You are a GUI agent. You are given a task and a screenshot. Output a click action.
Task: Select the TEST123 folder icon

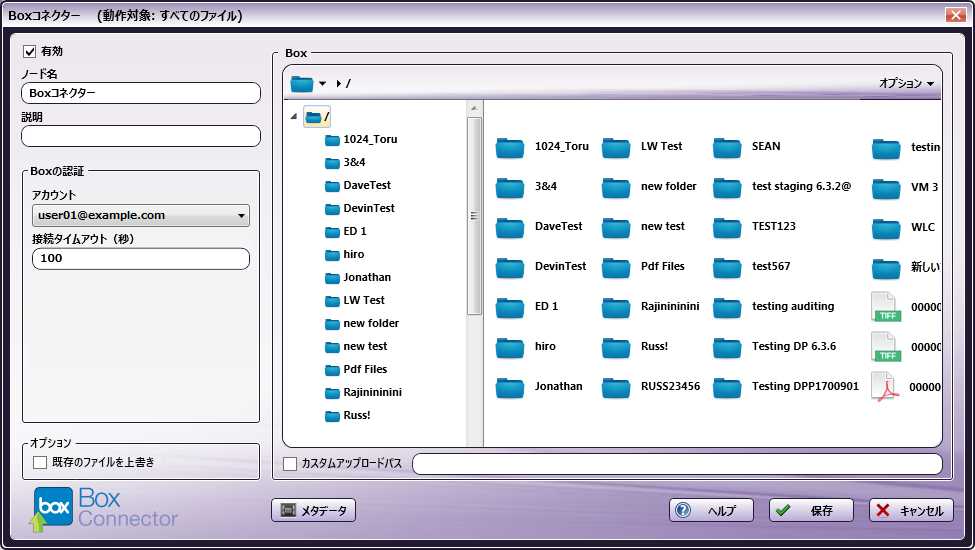(x=727, y=227)
